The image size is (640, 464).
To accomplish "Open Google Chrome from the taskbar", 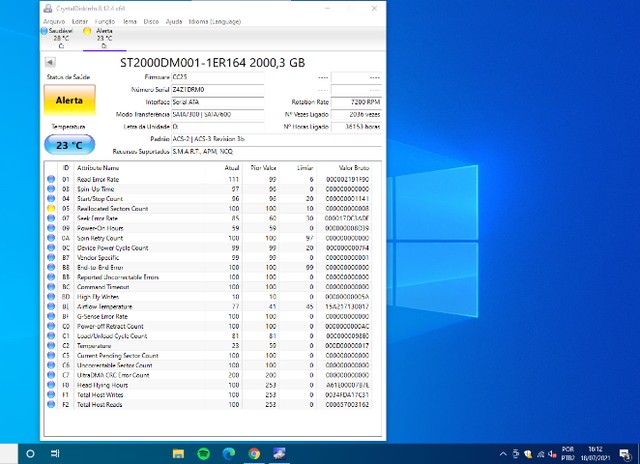I will click(x=254, y=453).
